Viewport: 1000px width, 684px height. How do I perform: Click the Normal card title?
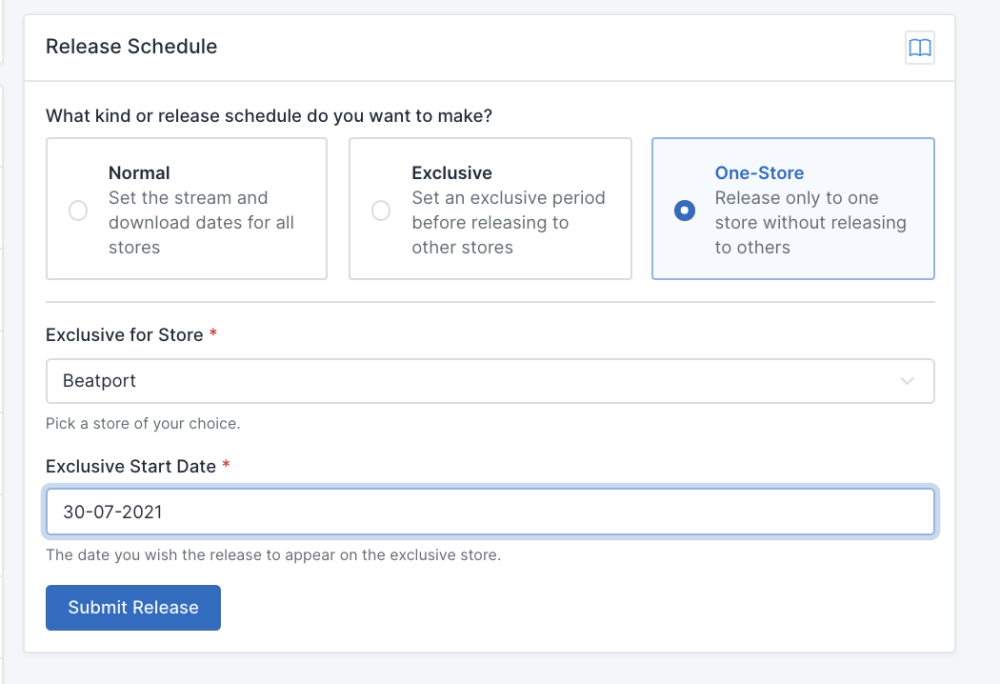pos(139,173)
